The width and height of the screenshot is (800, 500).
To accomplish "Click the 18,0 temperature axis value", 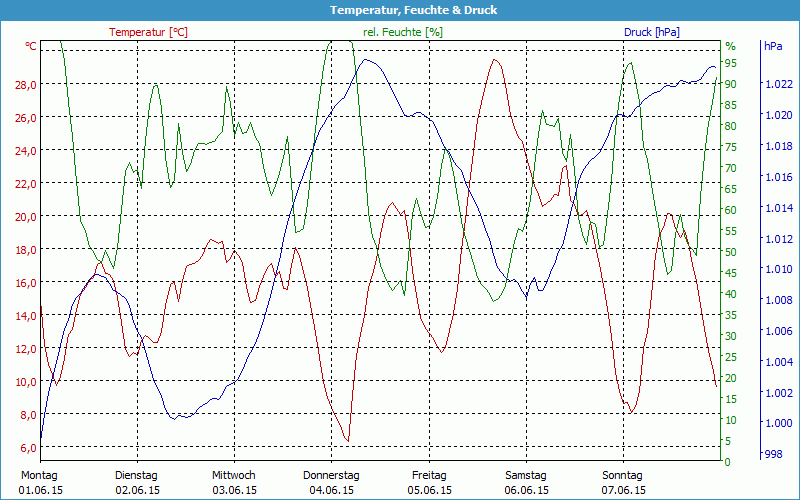I will pyautogui.click(x=26, y=249).
